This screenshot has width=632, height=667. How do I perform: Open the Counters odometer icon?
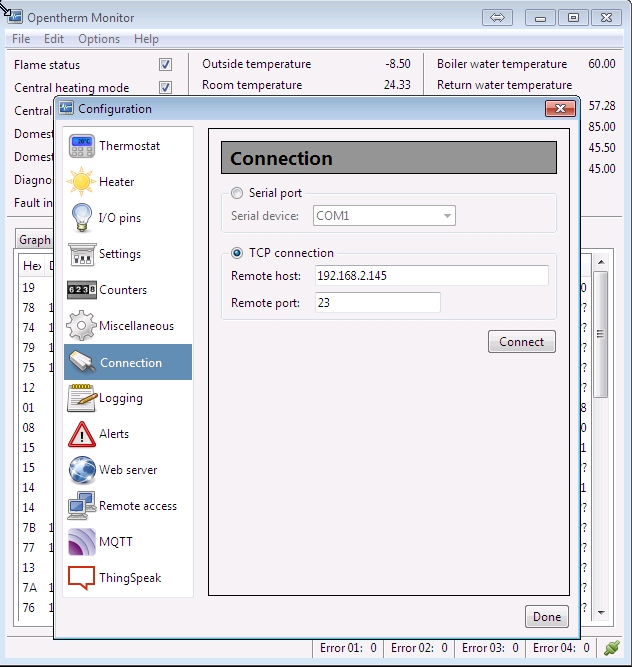[82, 290]
